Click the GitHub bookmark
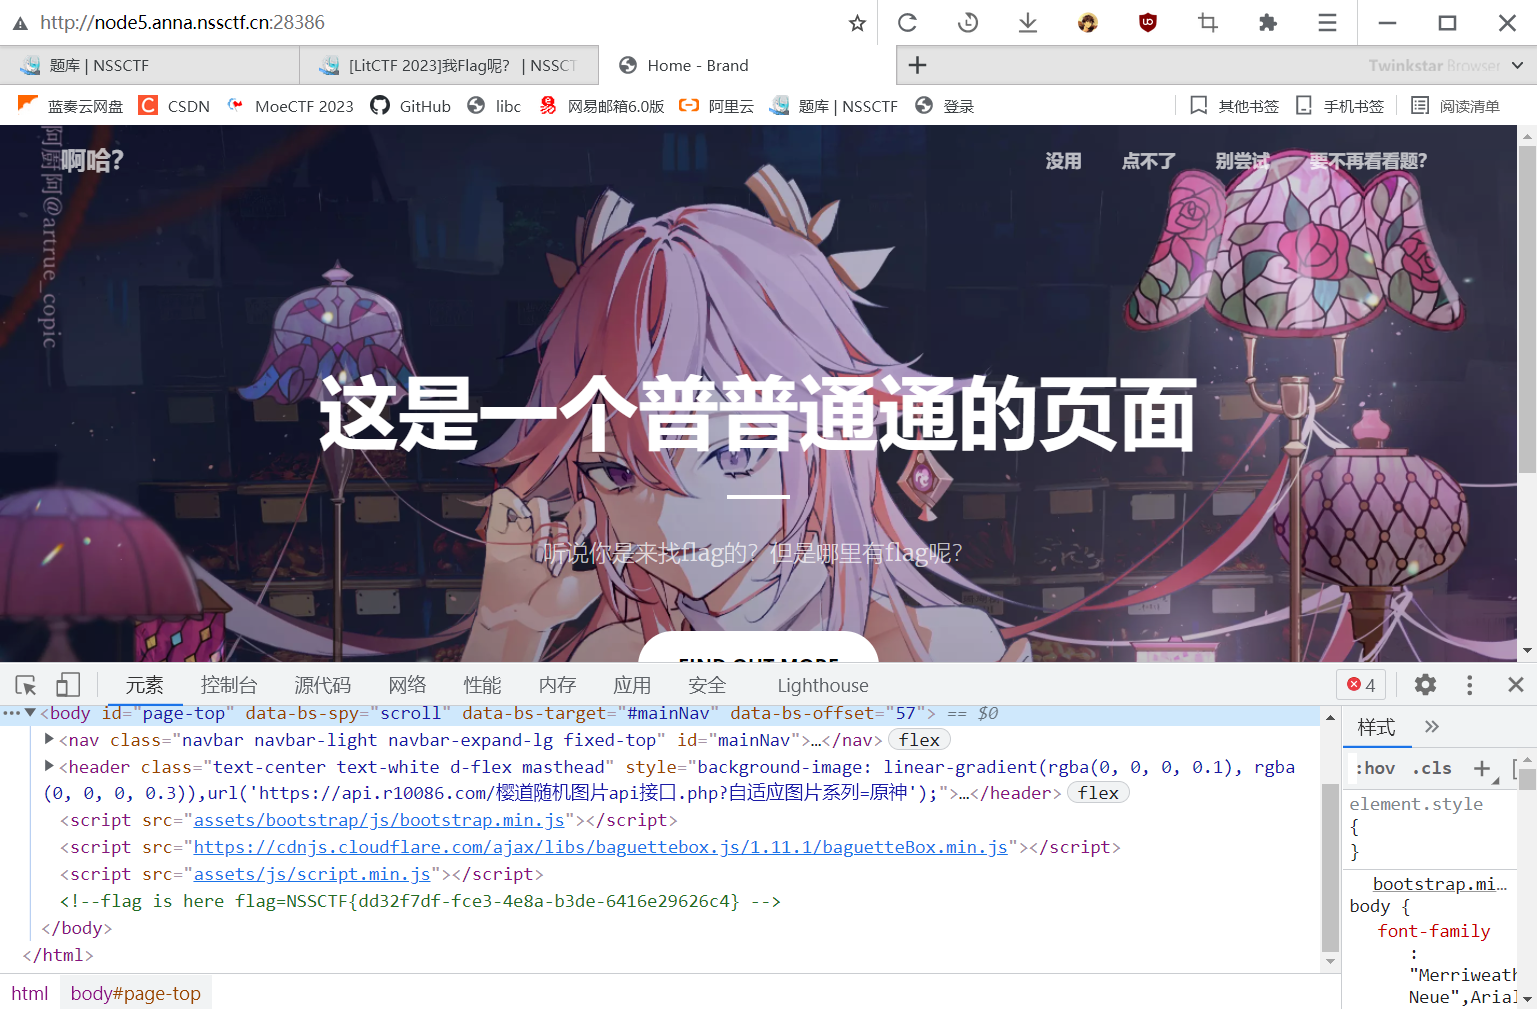 [411, 106]
